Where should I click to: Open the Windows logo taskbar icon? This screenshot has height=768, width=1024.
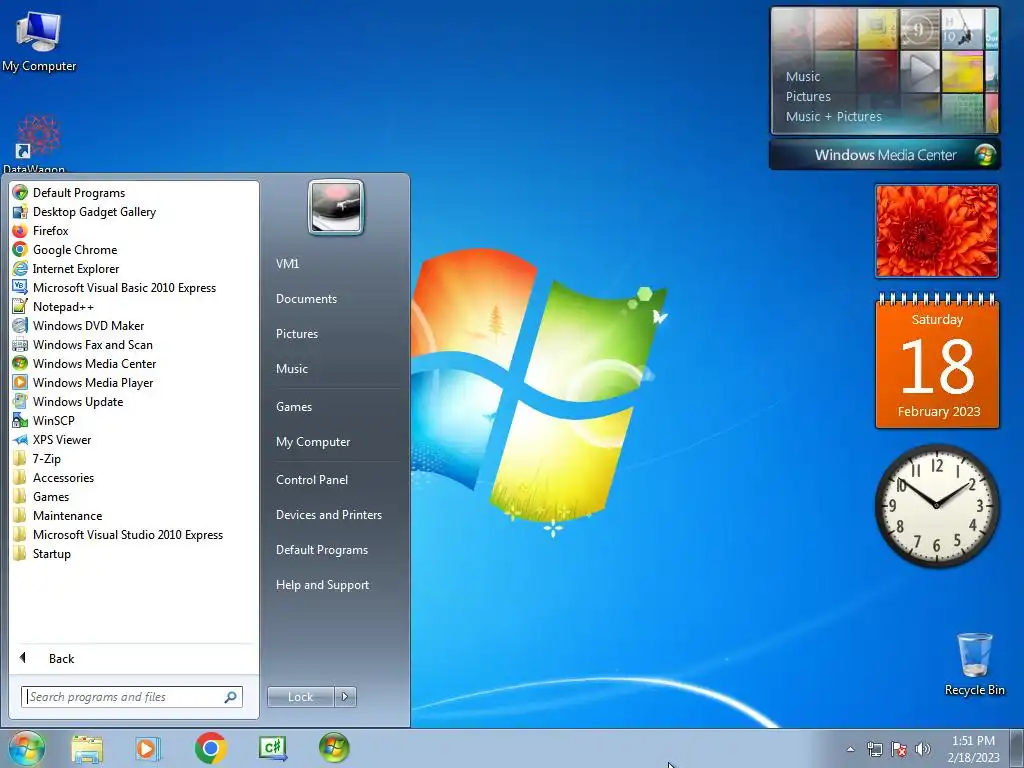(x=334, y=748)
